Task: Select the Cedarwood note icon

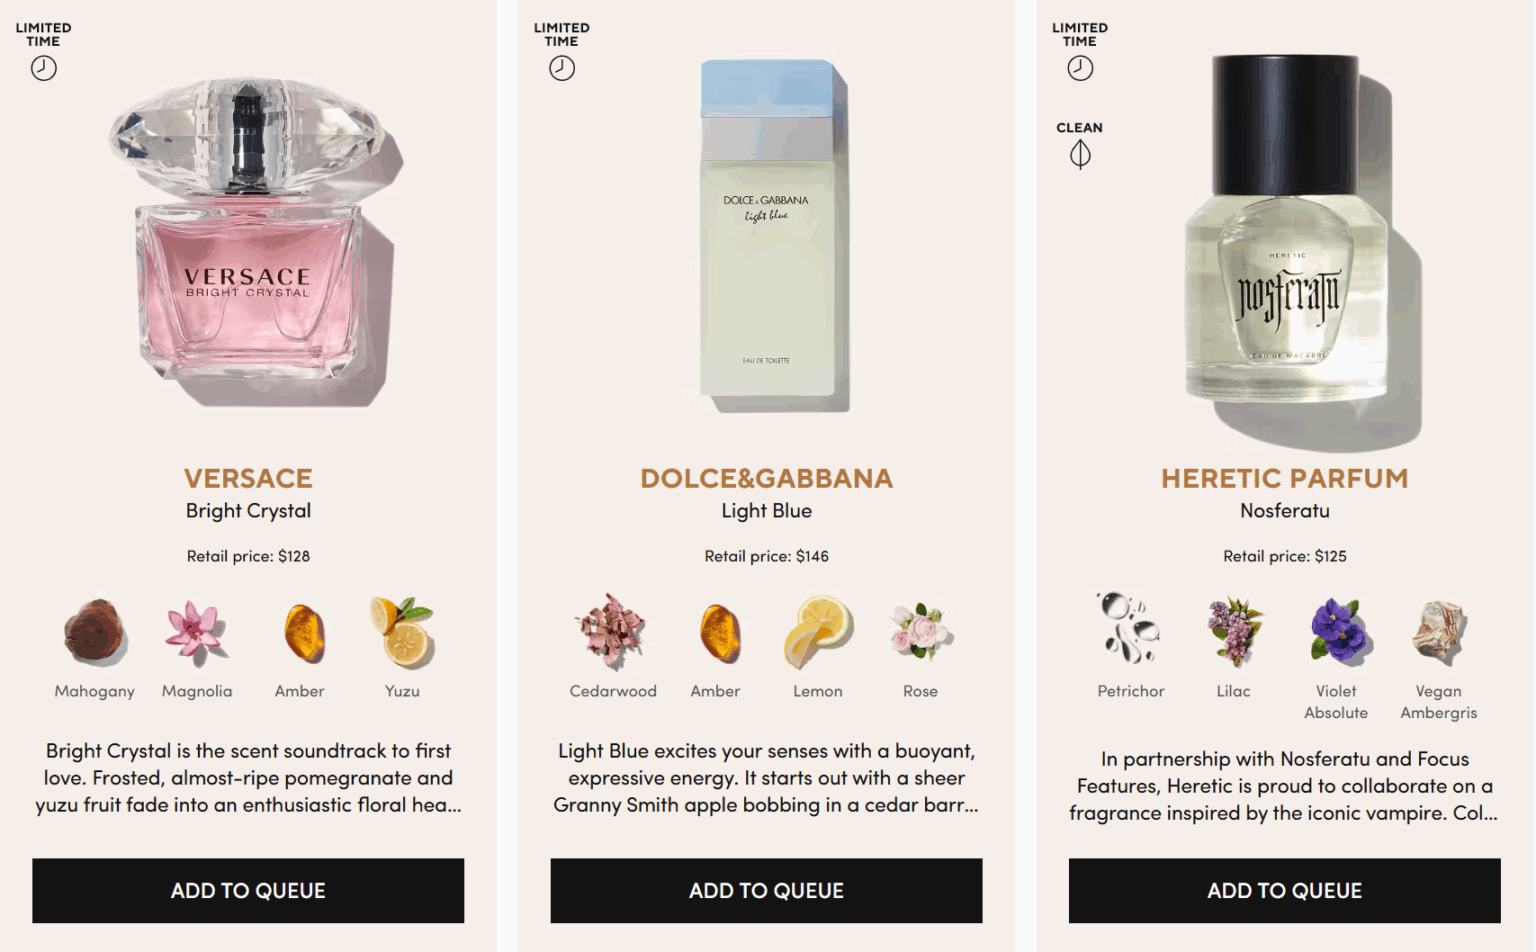Action: tap(613, 632)
